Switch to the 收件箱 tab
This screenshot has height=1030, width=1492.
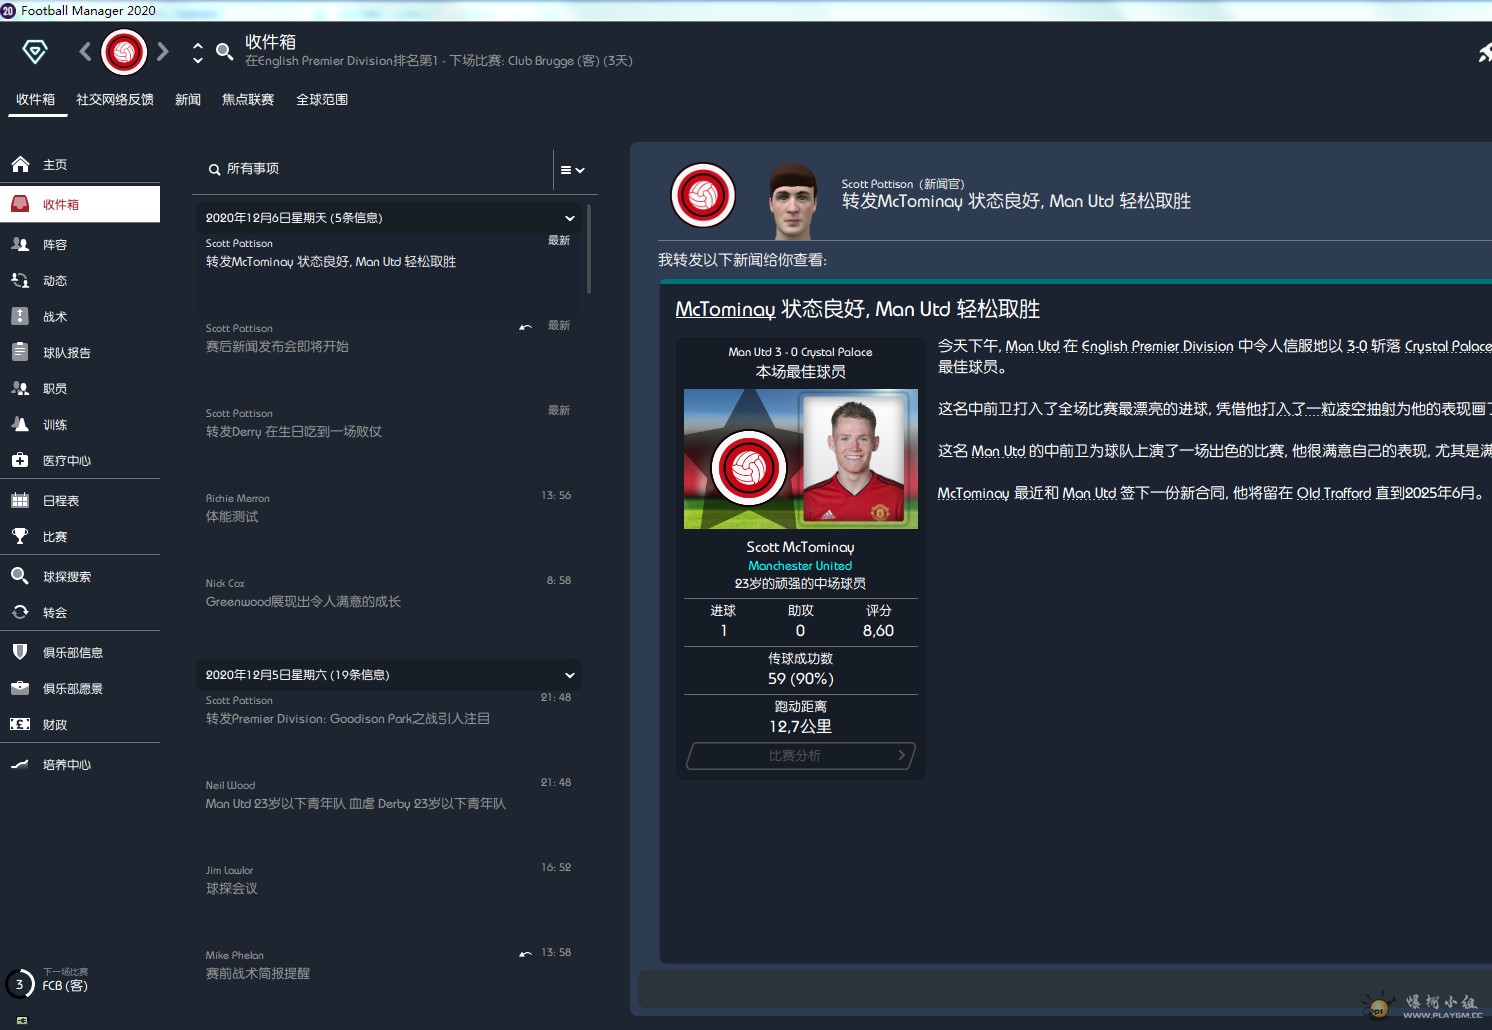[x=36, y=99]
